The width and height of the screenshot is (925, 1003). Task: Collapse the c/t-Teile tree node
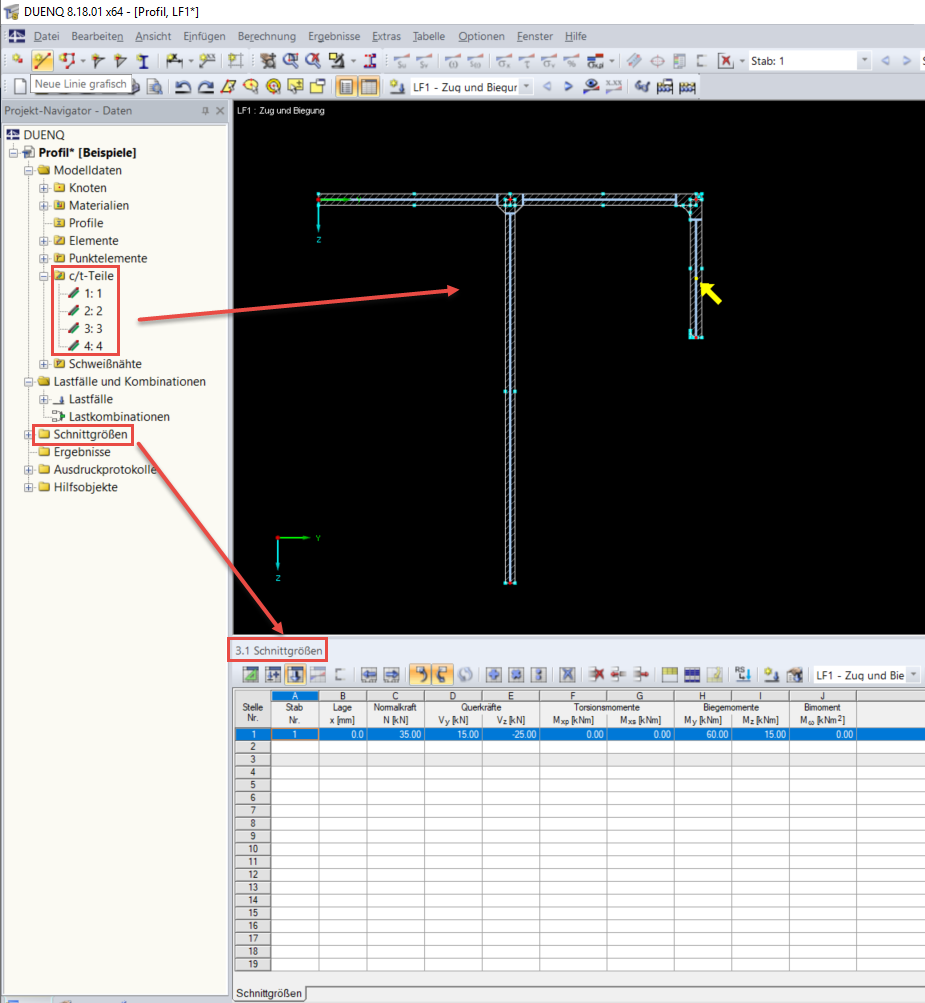tap(43, 276)
